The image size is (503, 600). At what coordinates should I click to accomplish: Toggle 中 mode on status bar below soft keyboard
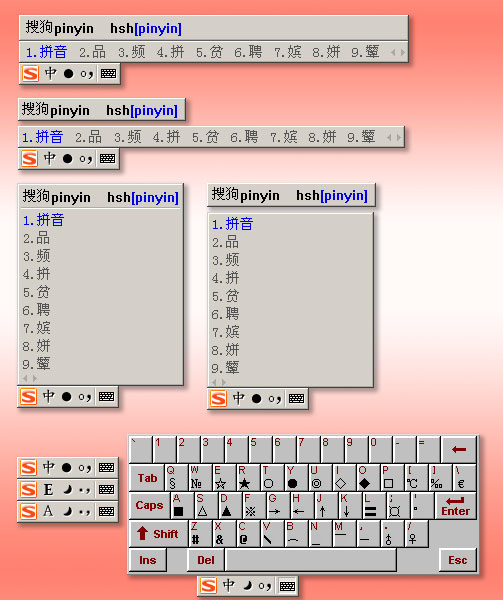pyautogui.click(x=229, y=585)
